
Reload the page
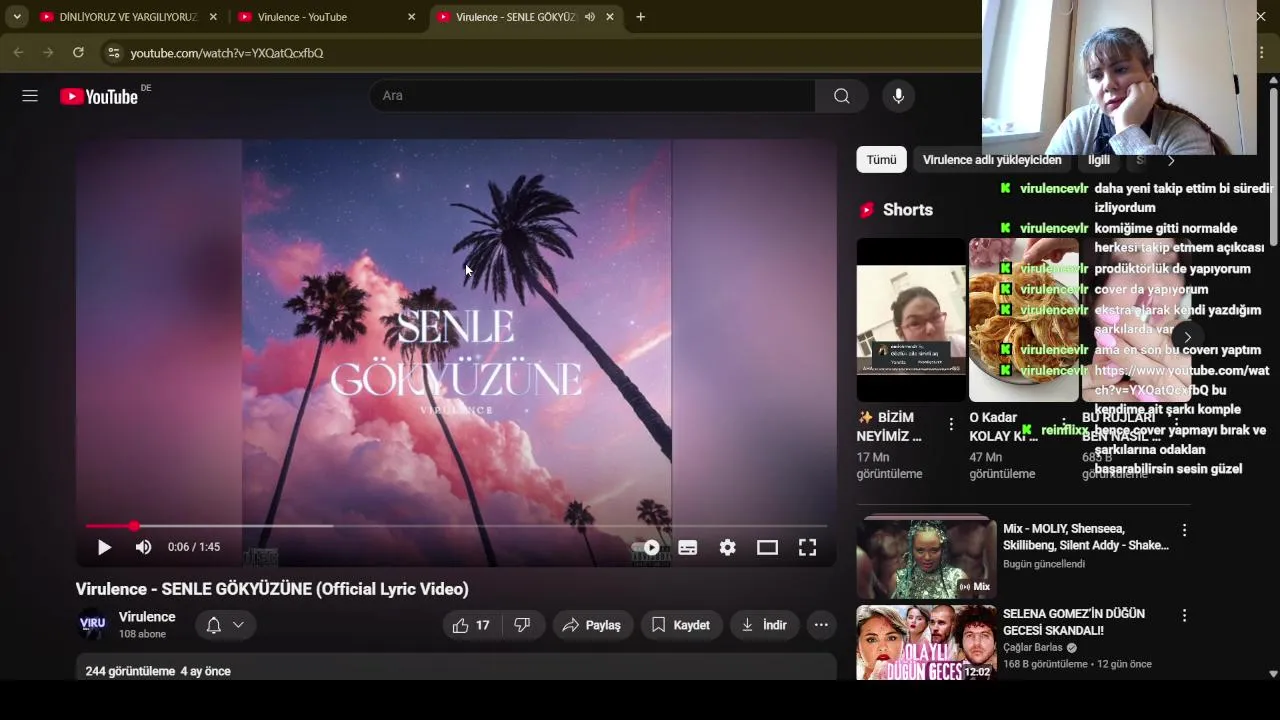pos(78,52)
